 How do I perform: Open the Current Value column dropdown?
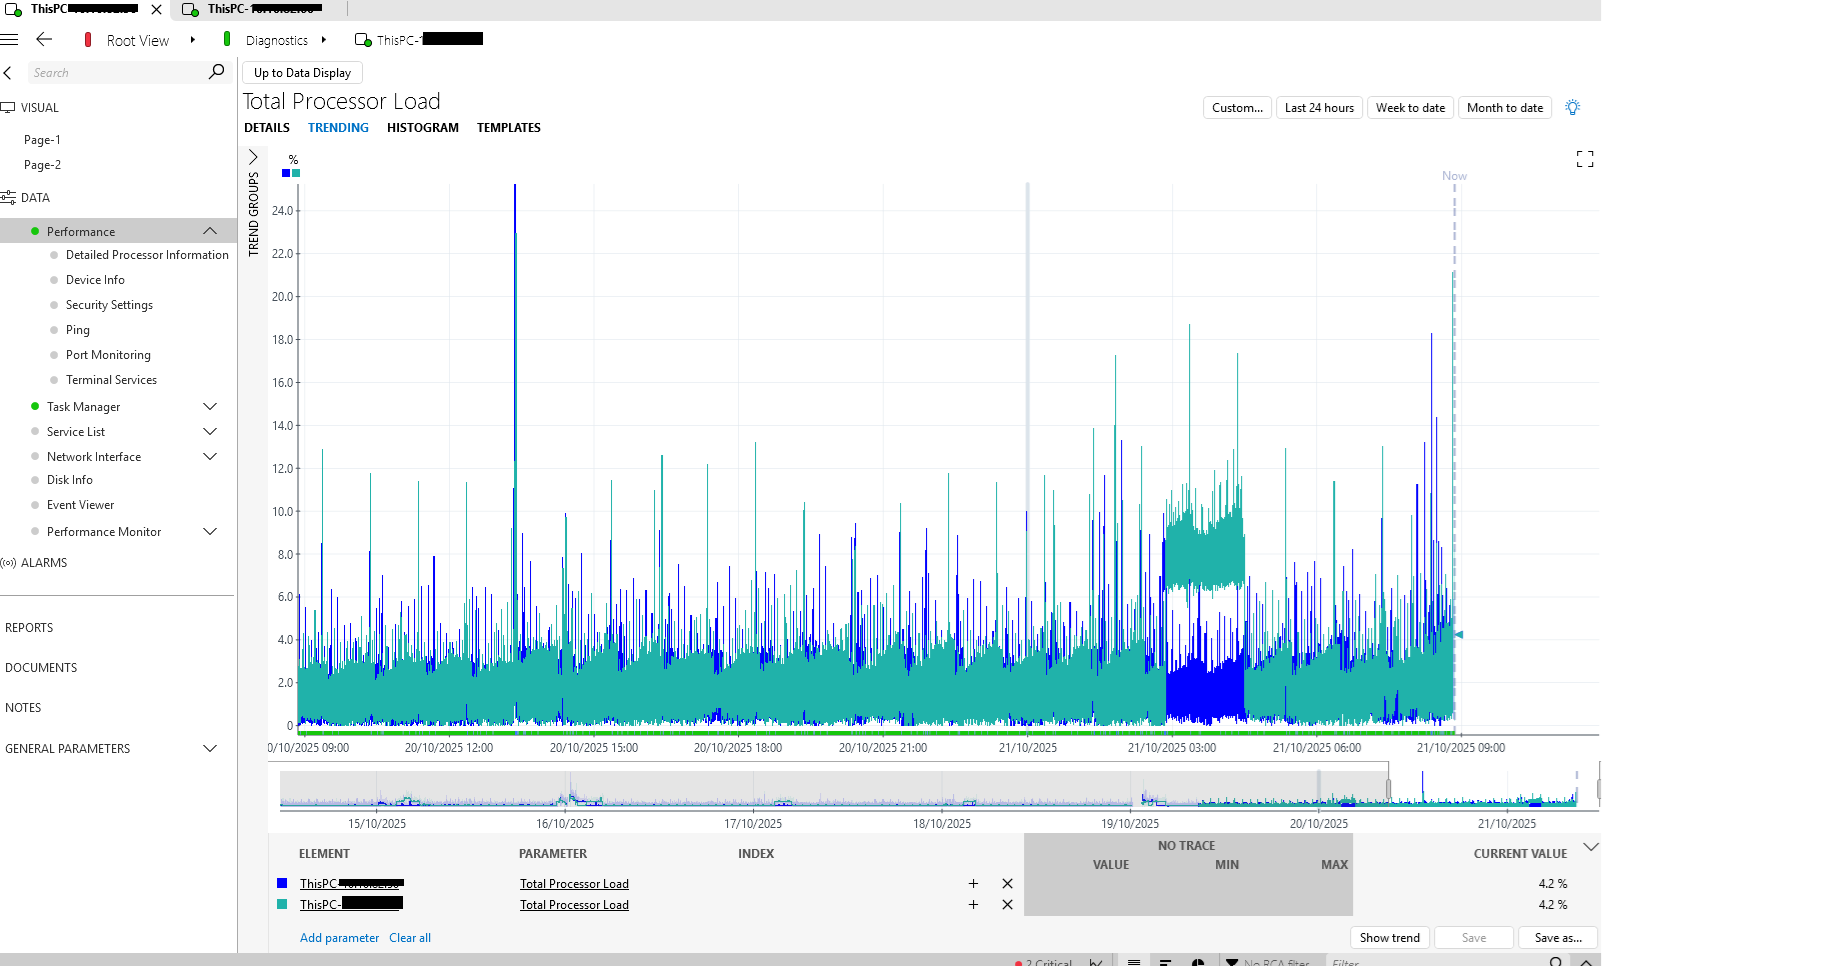pos(1590,848)
